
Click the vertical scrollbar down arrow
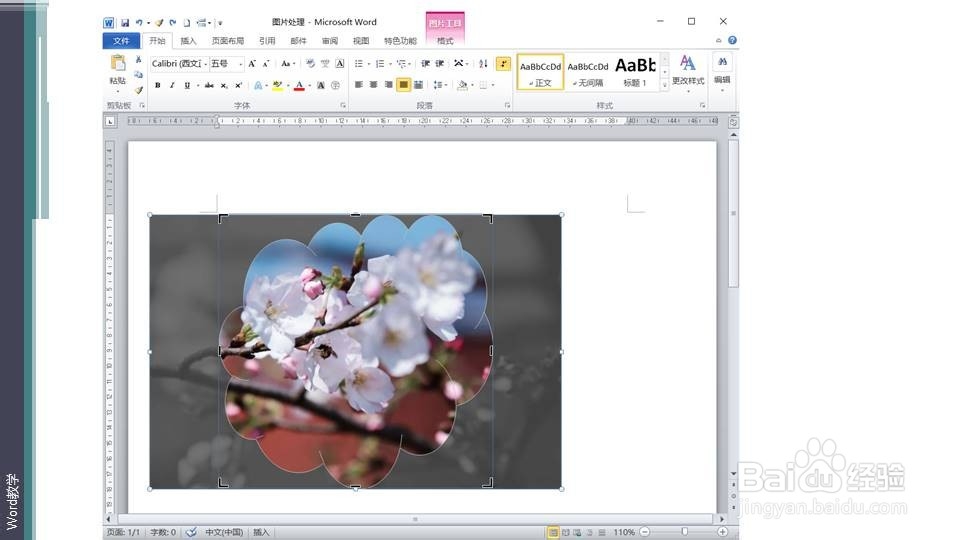click(x=733, y=474)
